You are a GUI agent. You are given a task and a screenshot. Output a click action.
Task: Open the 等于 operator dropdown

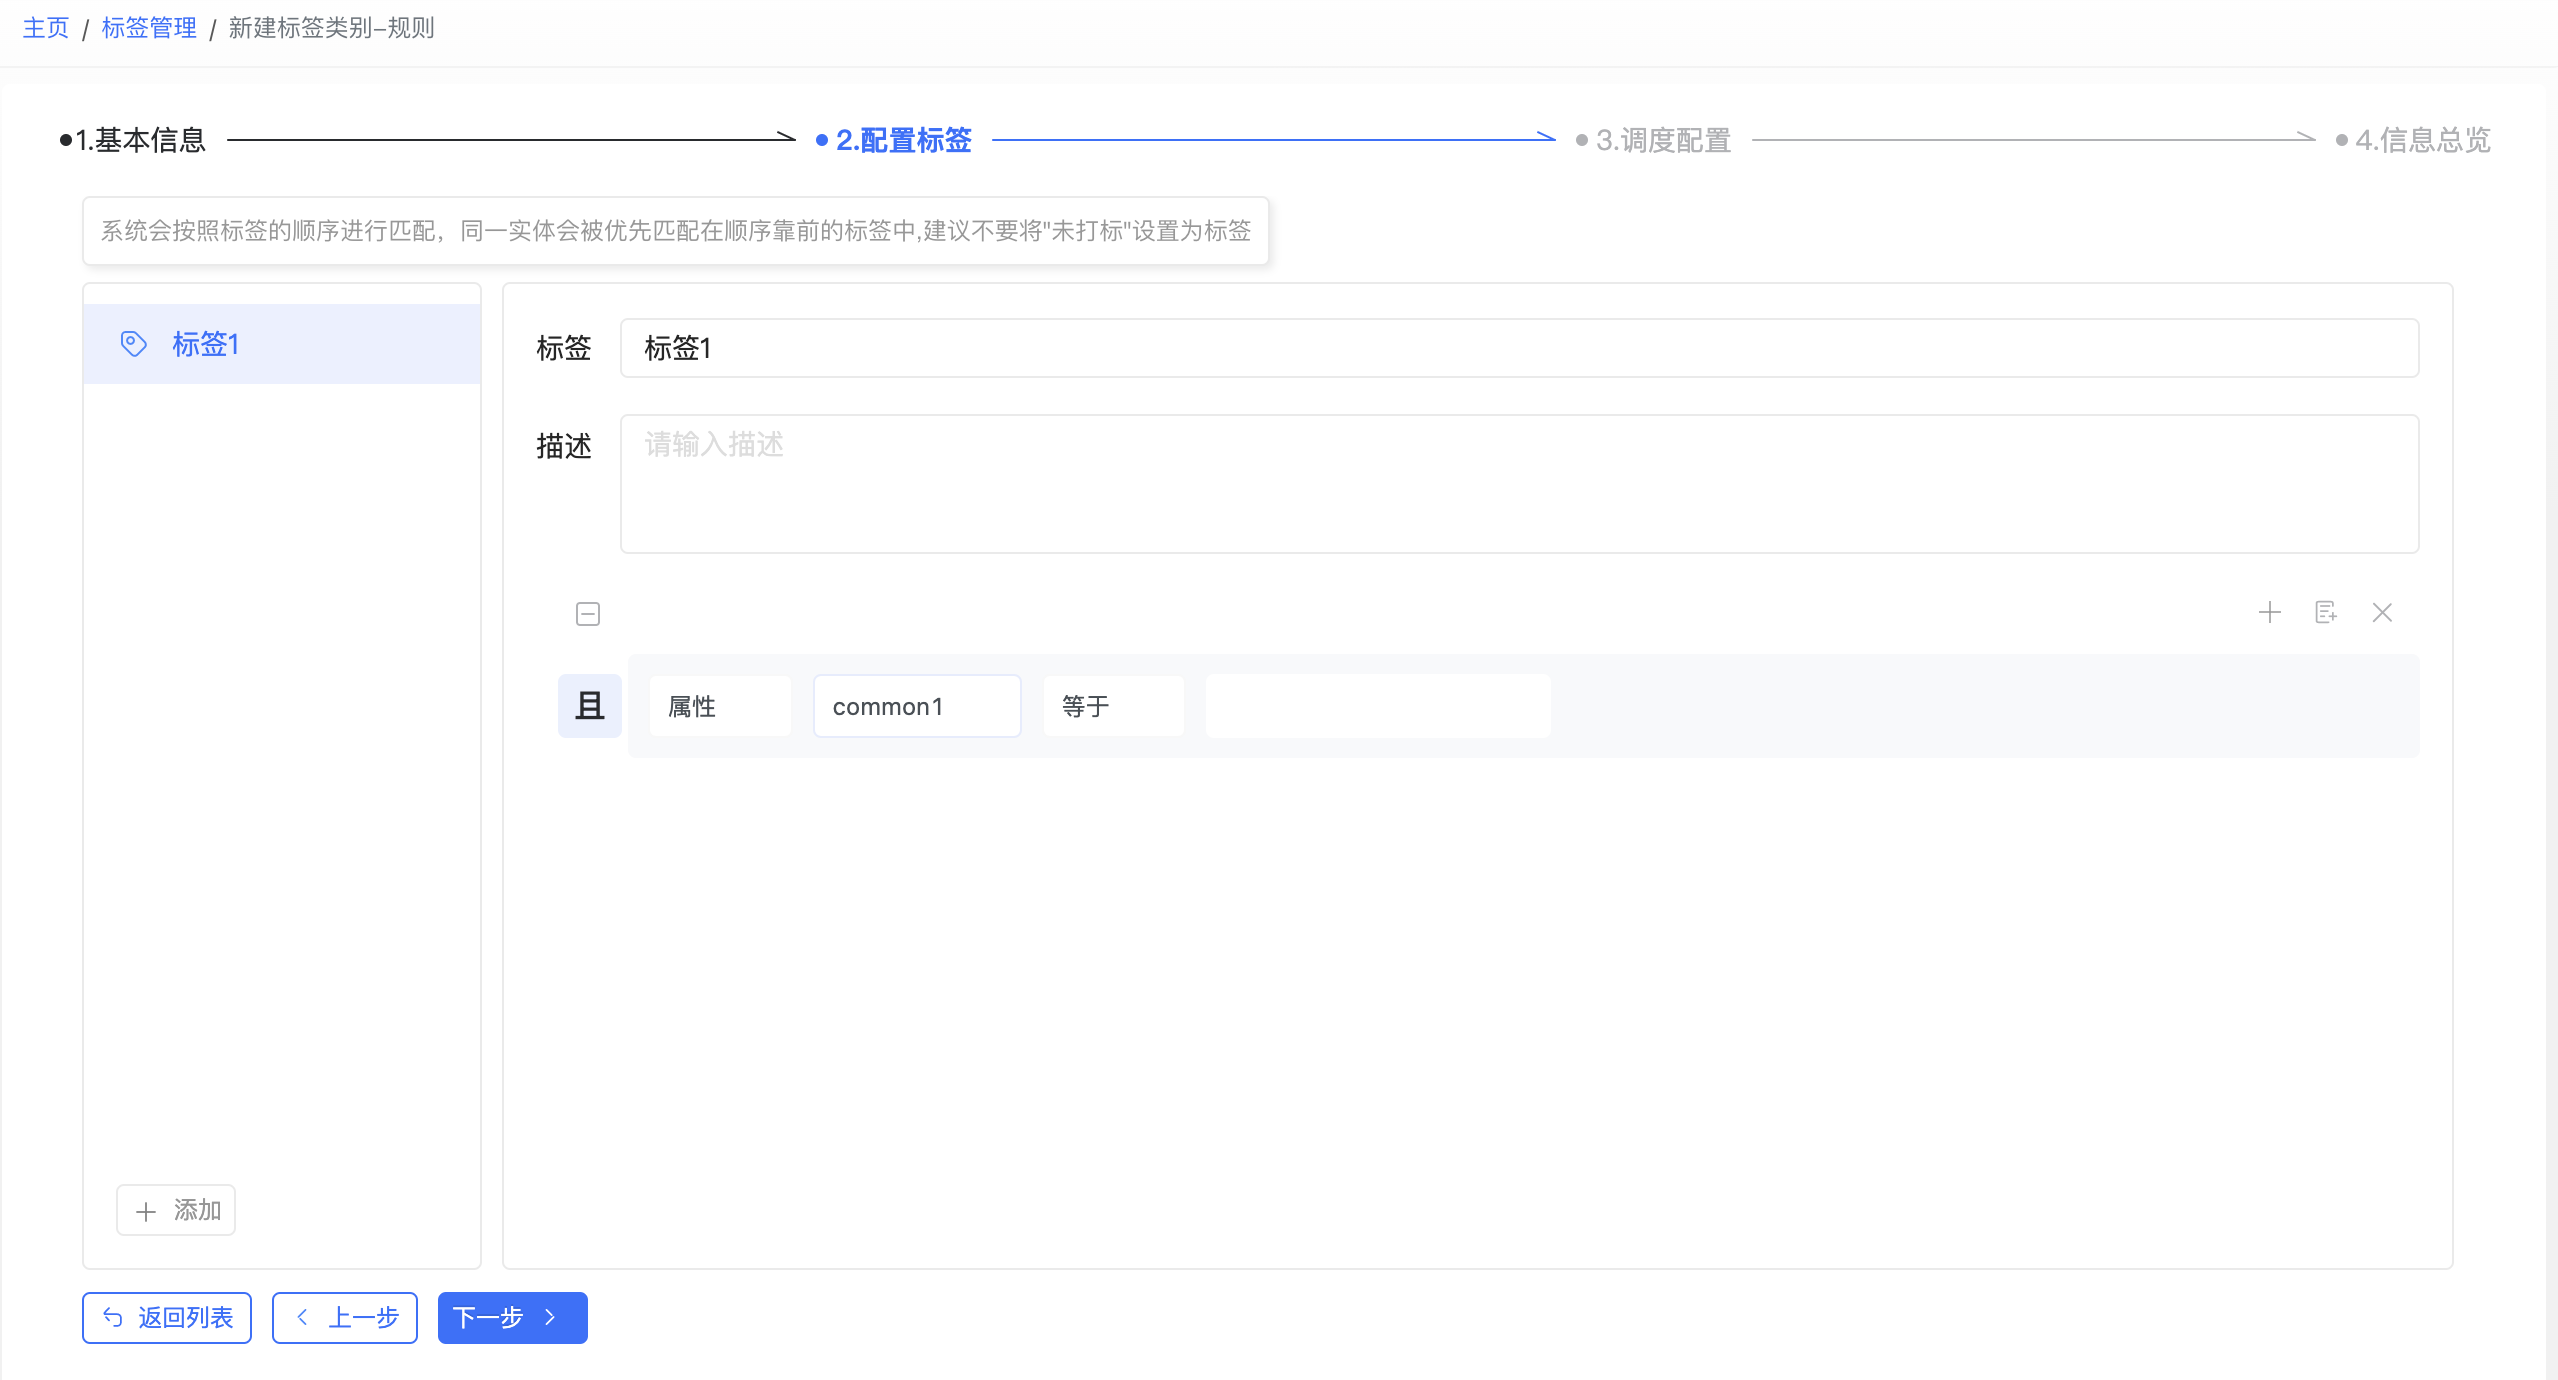point(1114,706)
